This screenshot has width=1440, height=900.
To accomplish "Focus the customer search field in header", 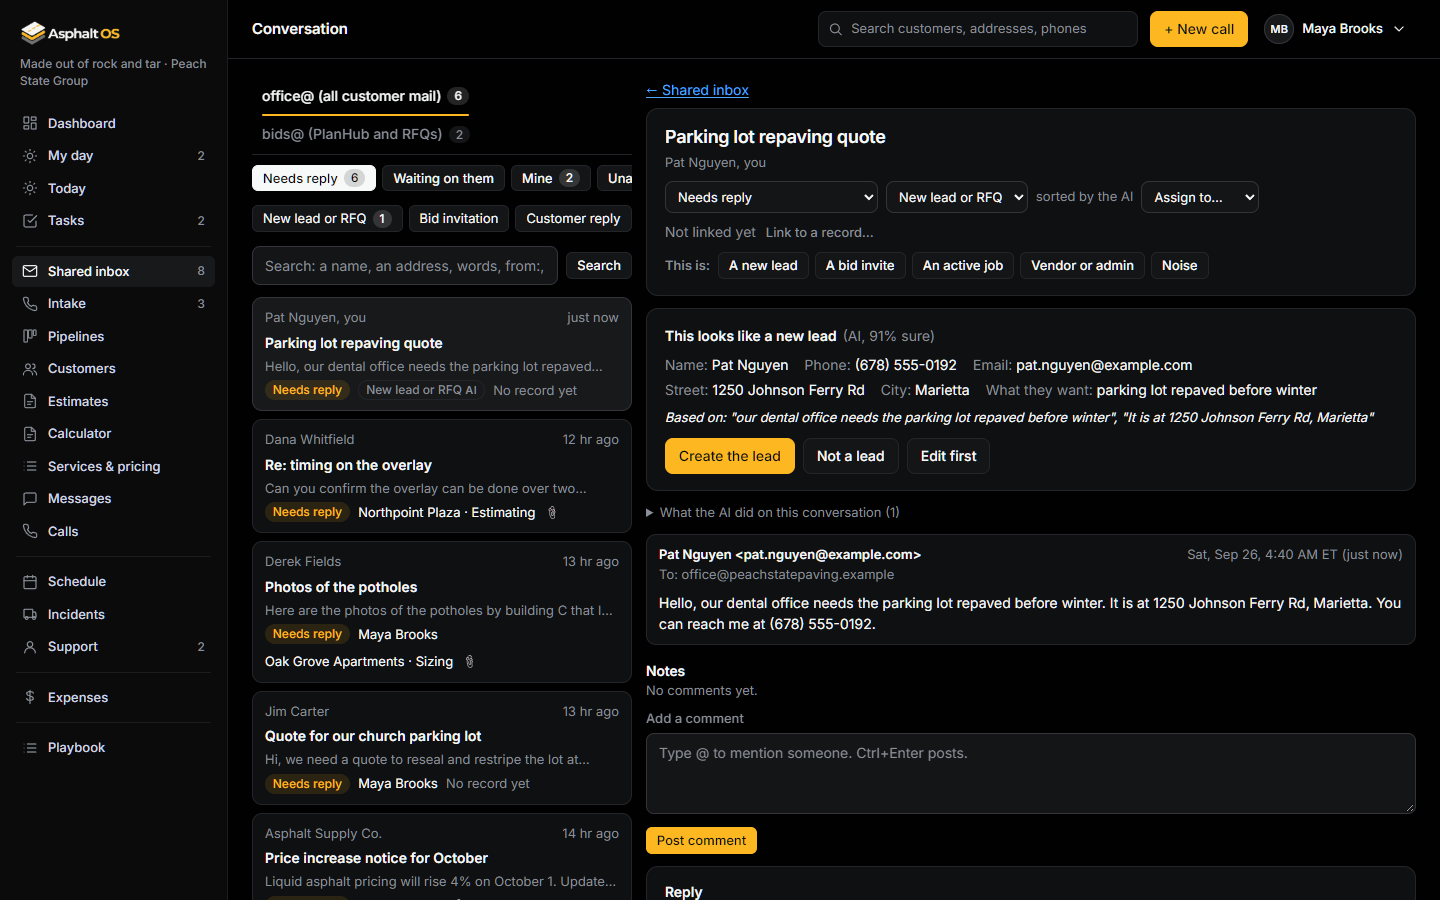I will tap(978, 29).
